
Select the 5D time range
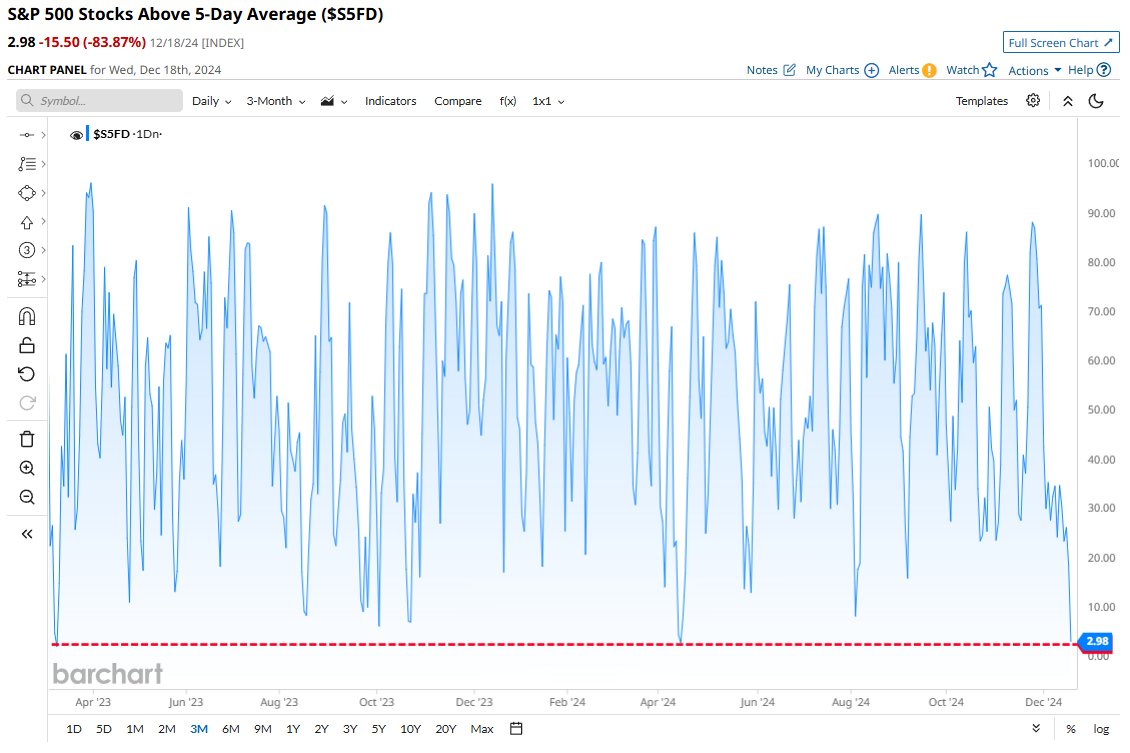tap(104, 729)
